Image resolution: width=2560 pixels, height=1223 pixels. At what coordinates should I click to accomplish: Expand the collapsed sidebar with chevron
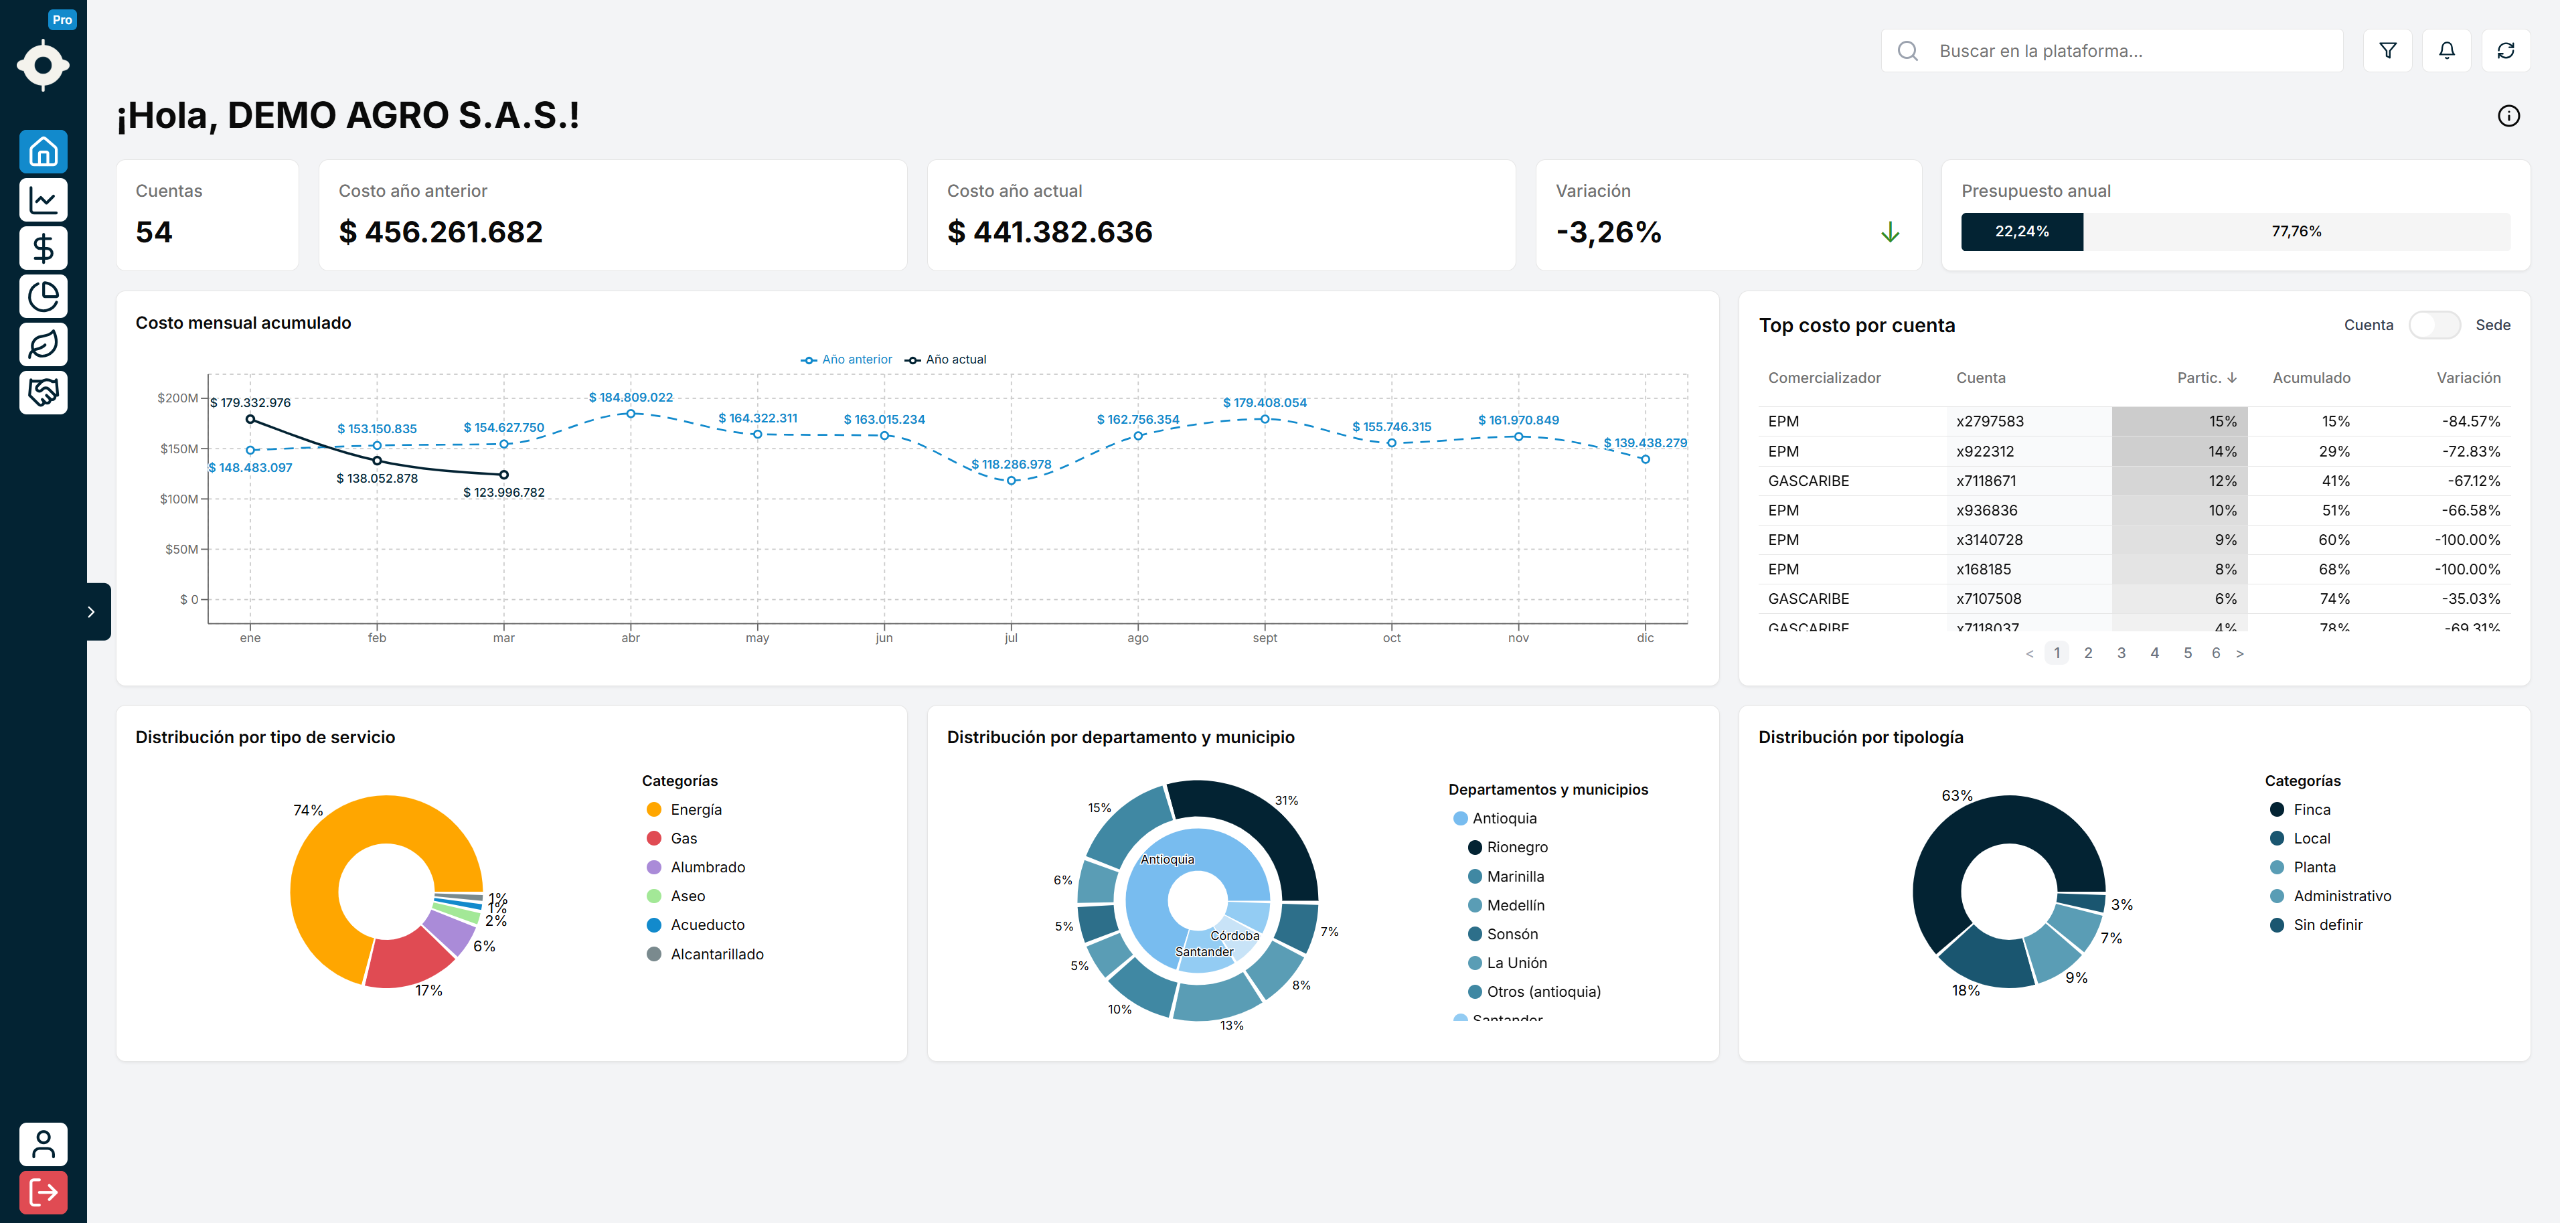click(x=91, y=612)
